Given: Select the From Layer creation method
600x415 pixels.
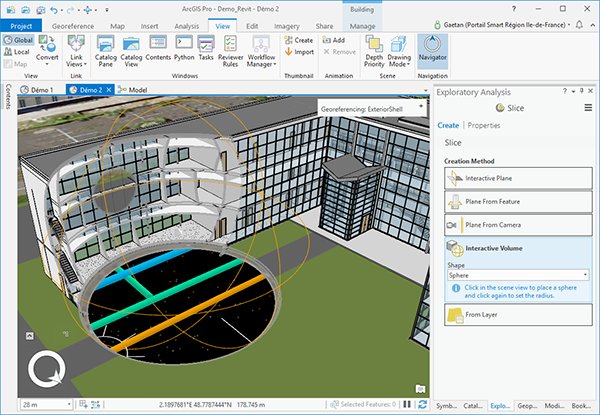Looking at the screenshot, I should [518, 314].
